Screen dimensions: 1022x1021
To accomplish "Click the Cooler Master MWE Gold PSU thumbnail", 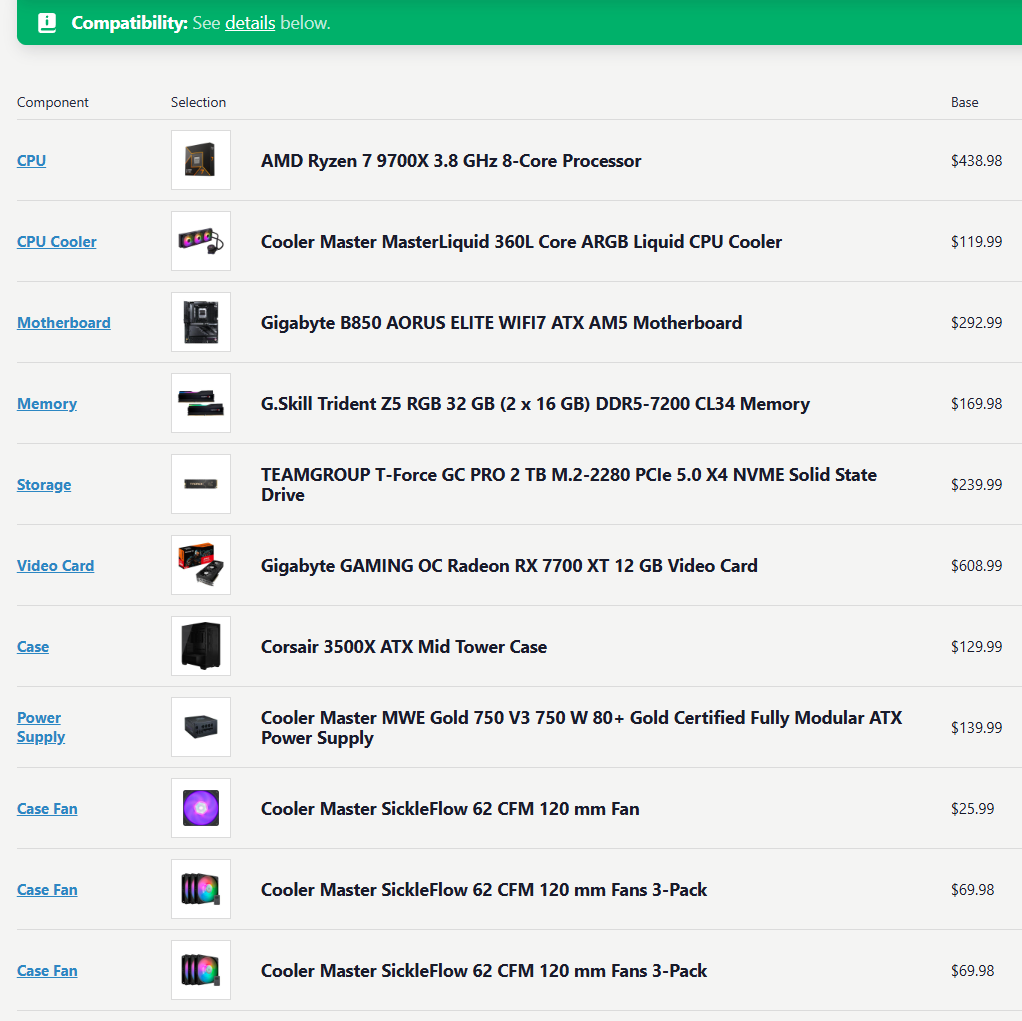I will click(x=201, y=727).
